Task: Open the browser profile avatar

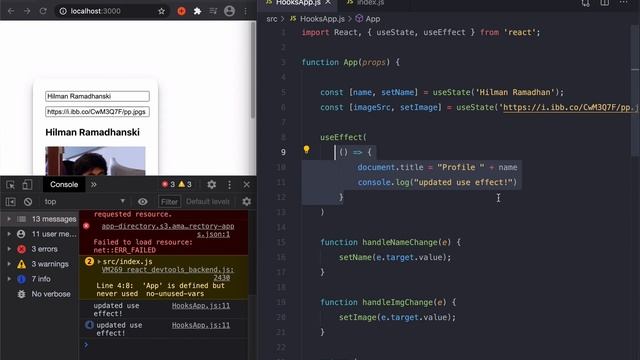Action: 229,11
